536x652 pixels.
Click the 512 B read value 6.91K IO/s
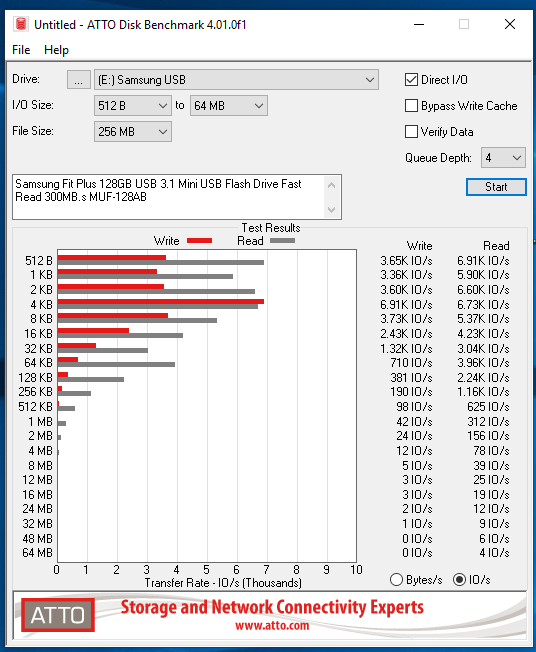click(x=483, y=261)
